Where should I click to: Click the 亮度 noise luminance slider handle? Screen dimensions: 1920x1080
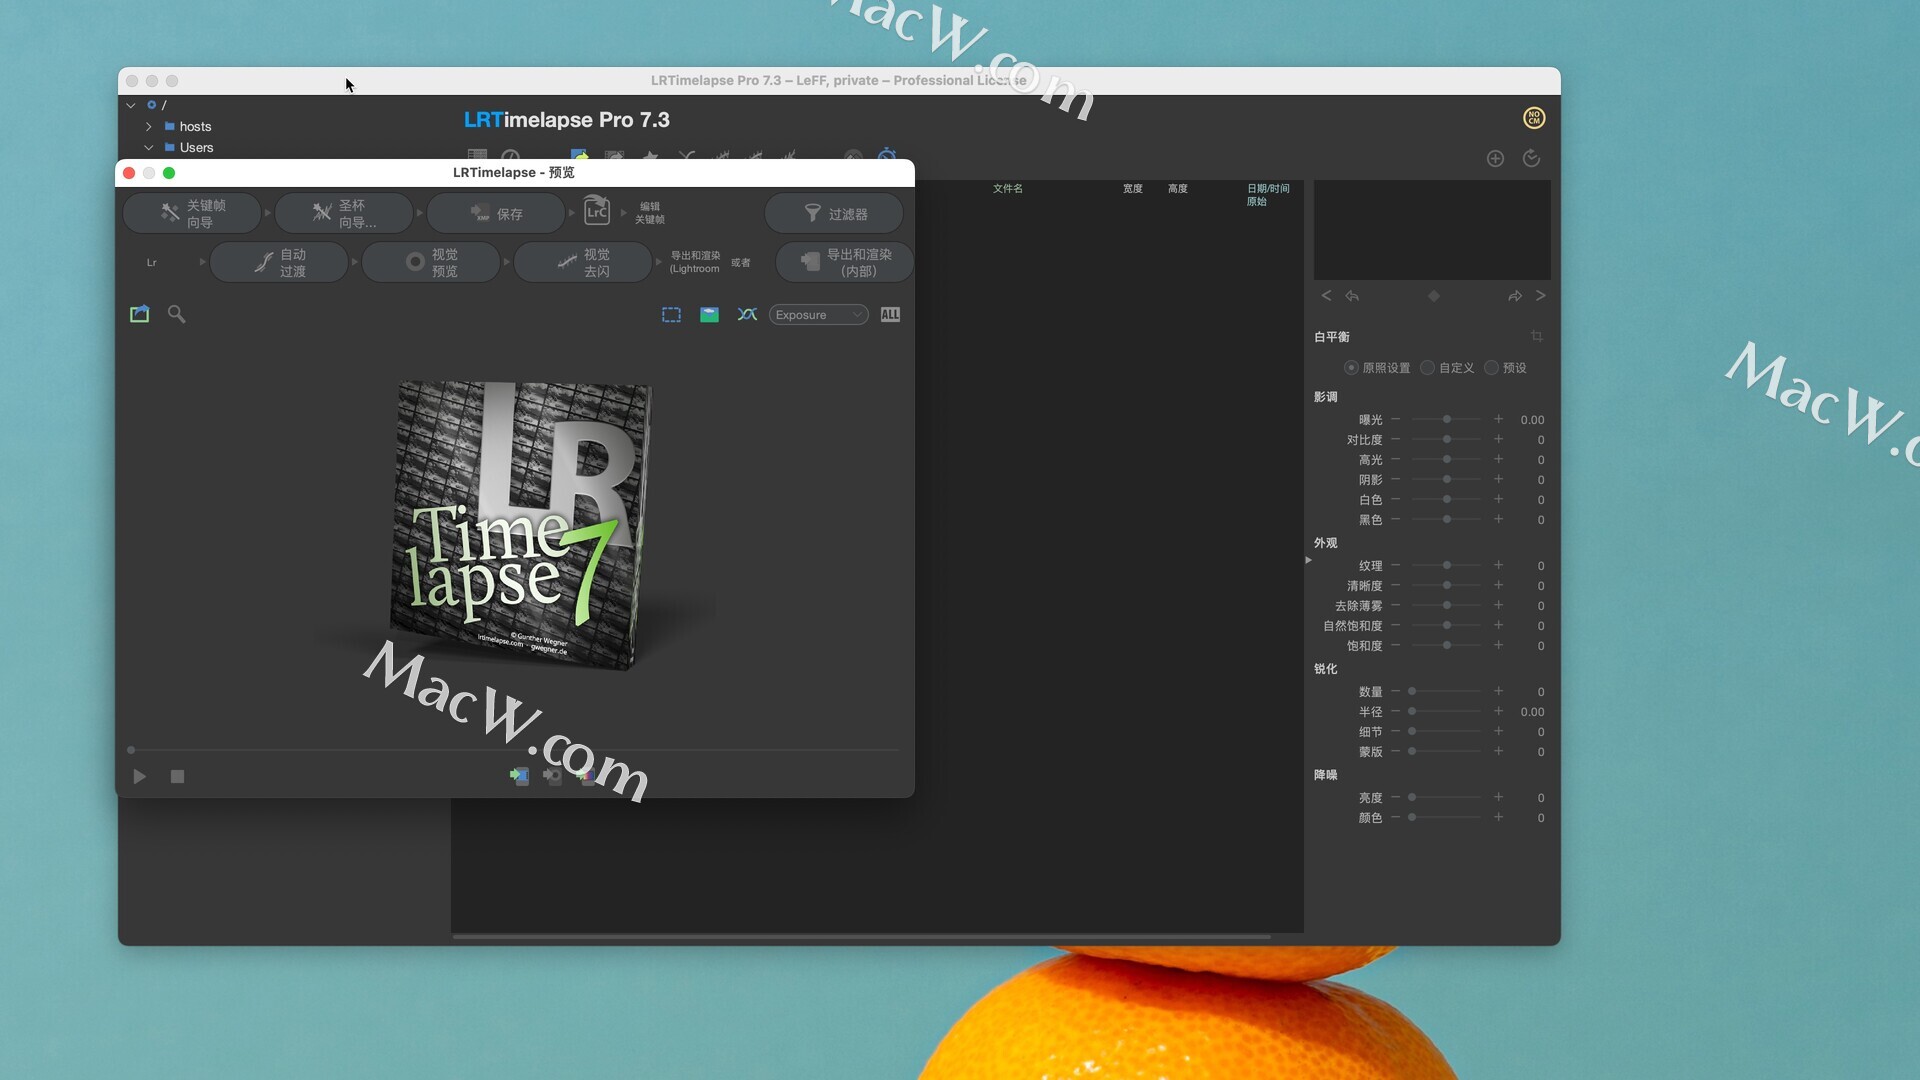tap(1412, 798)
